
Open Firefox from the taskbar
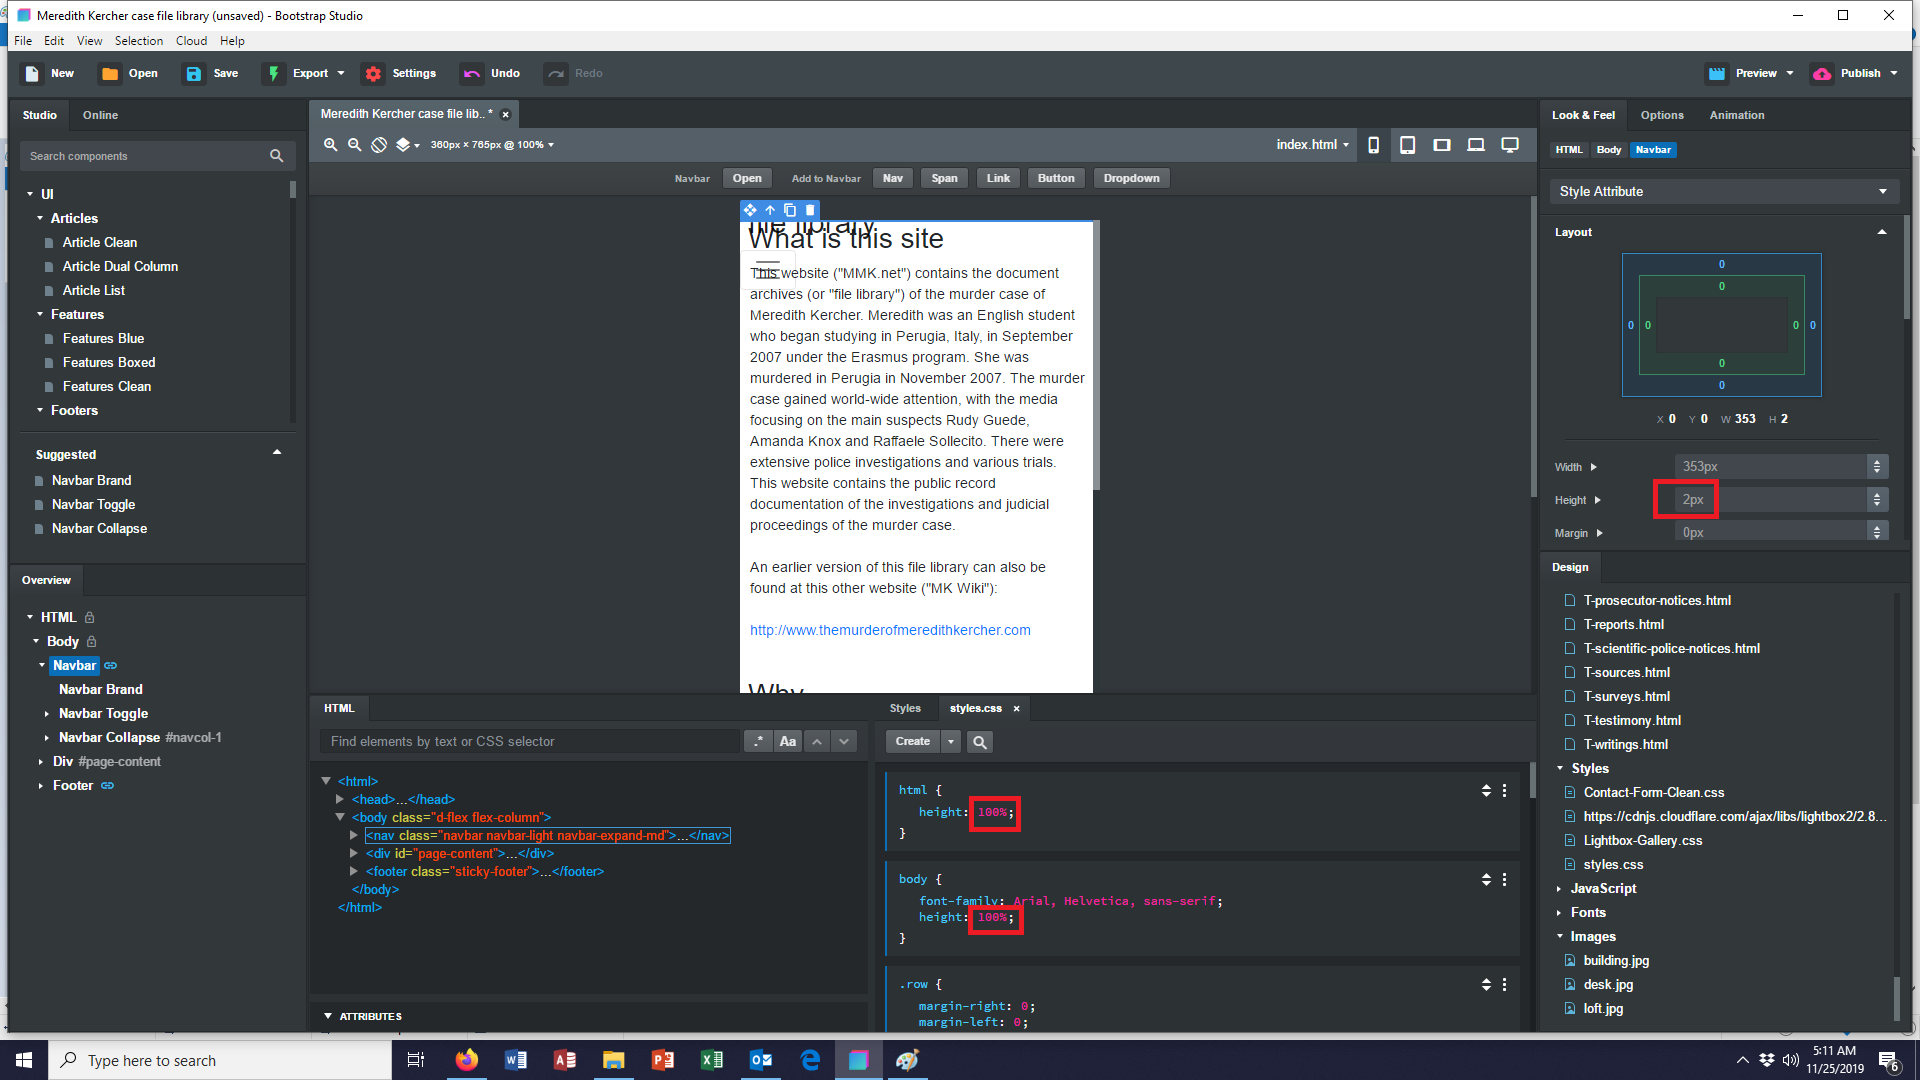467,1060
